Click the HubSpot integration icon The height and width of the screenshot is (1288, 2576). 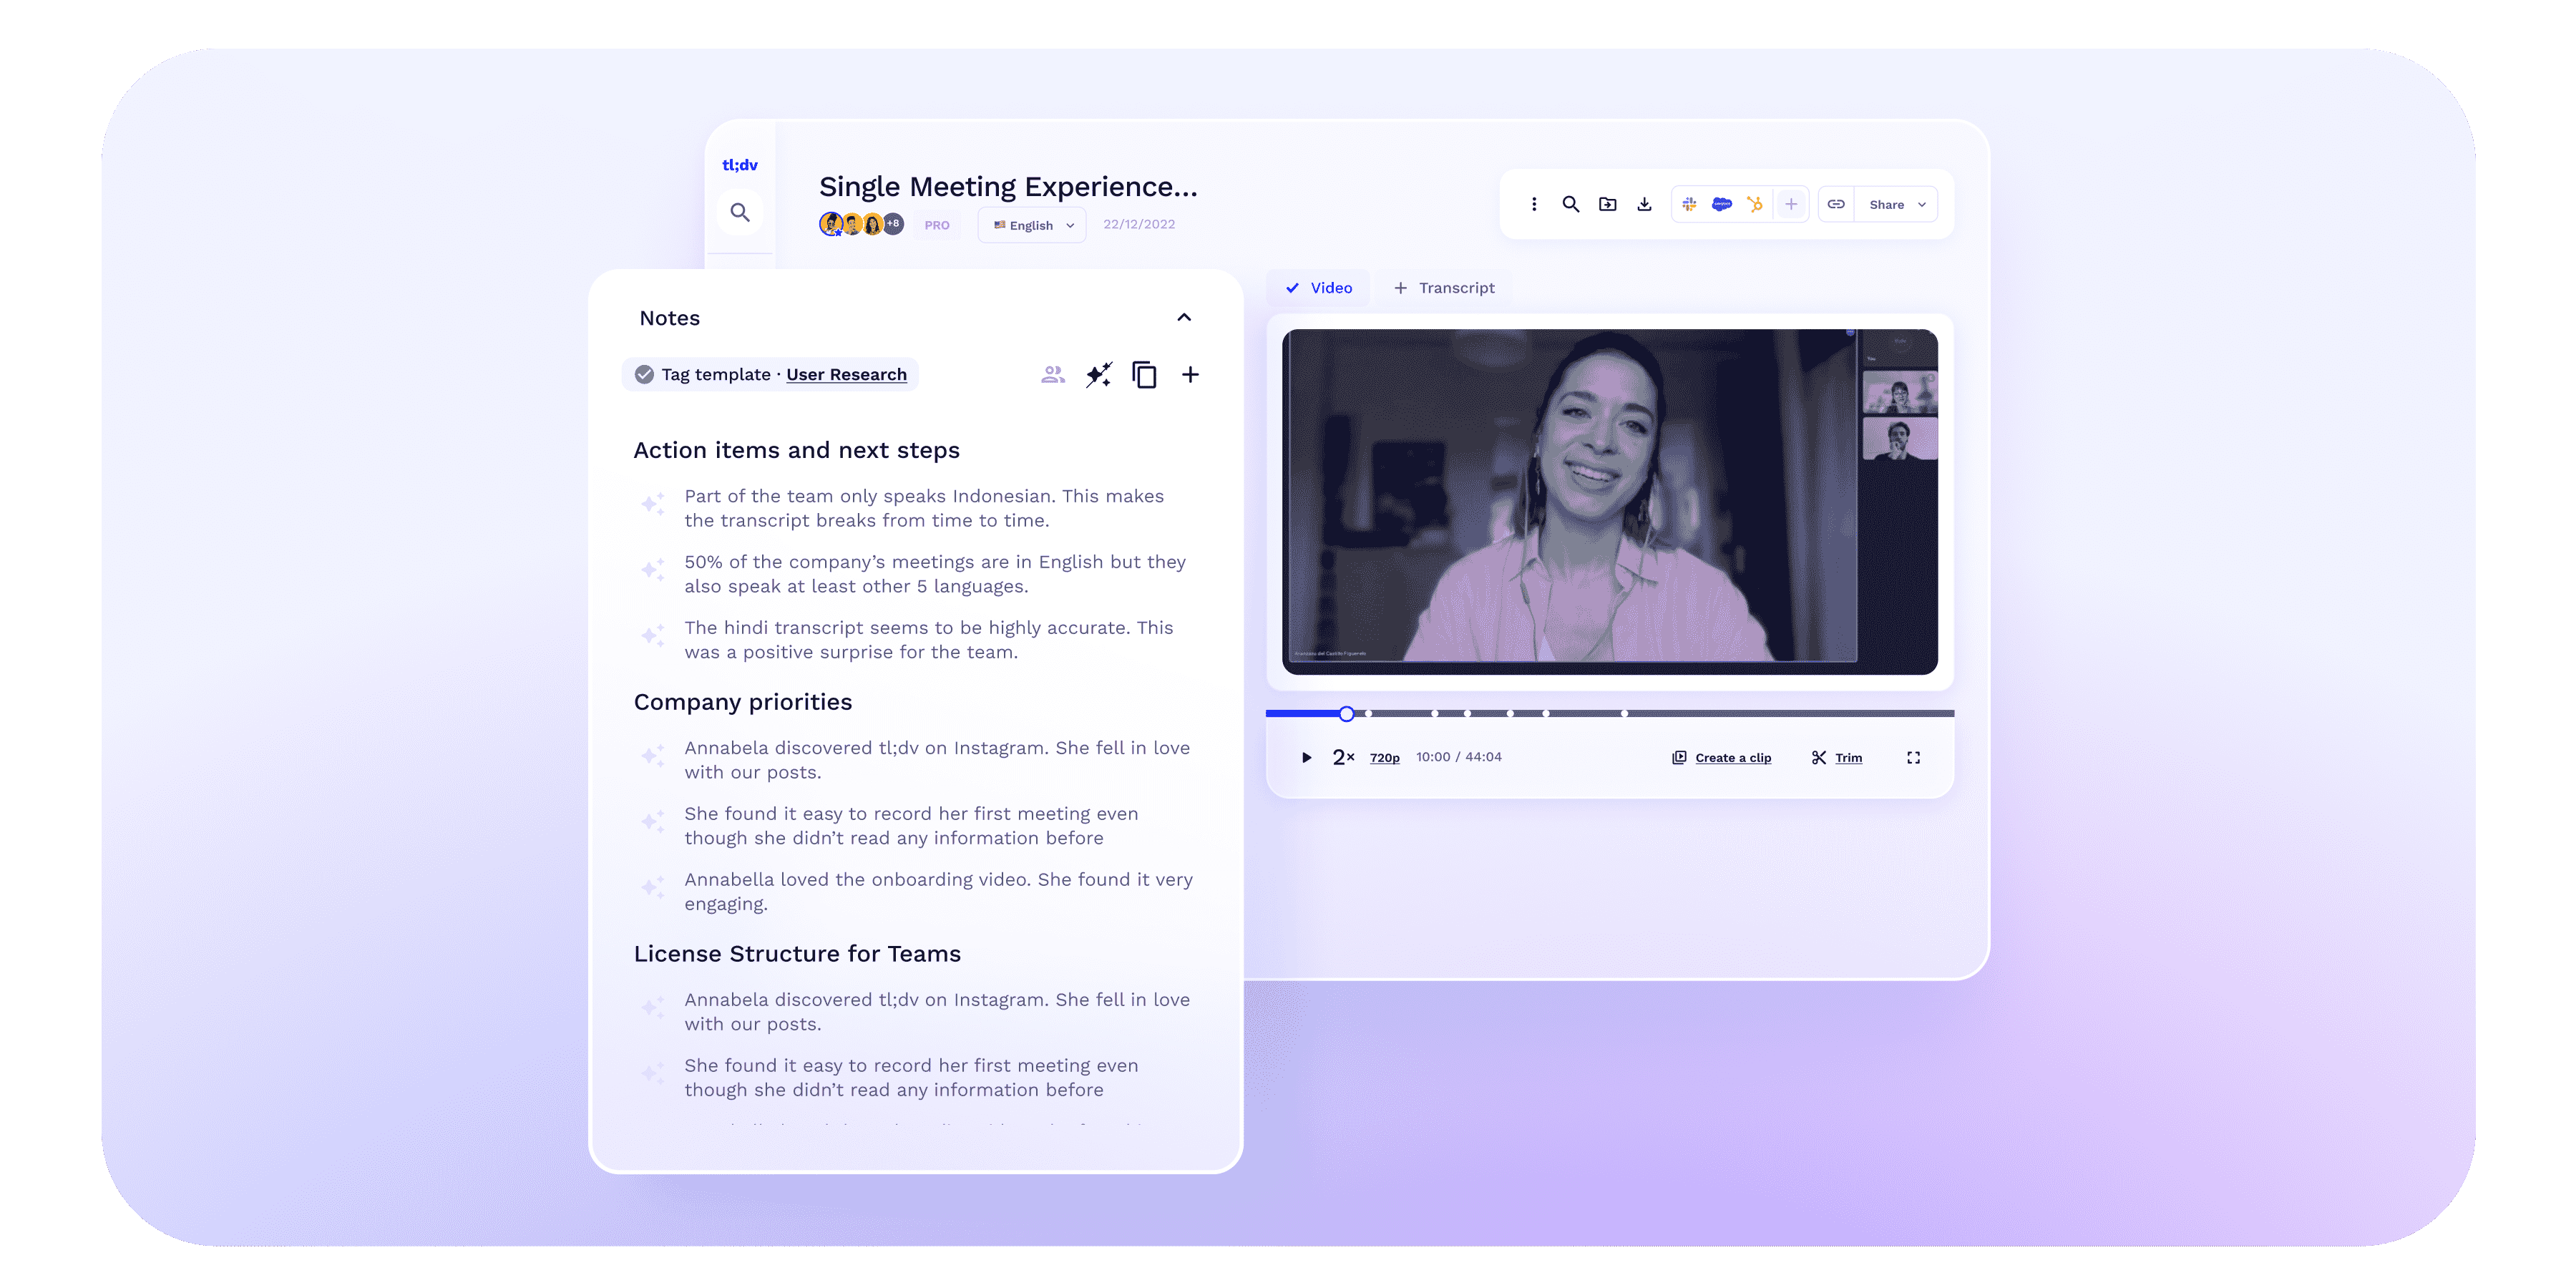(1755, 204)
